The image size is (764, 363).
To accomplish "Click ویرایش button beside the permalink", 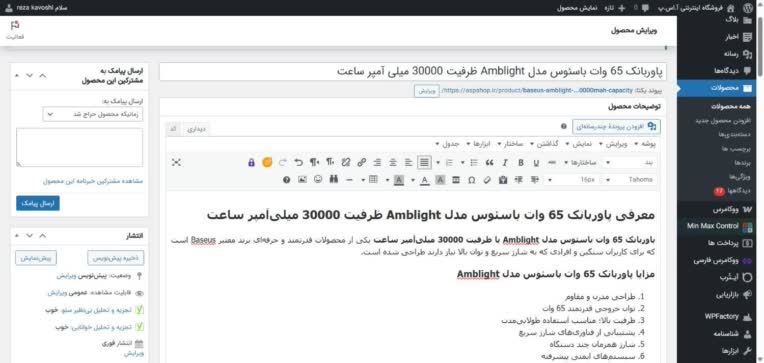I will (x=427, y=91).
